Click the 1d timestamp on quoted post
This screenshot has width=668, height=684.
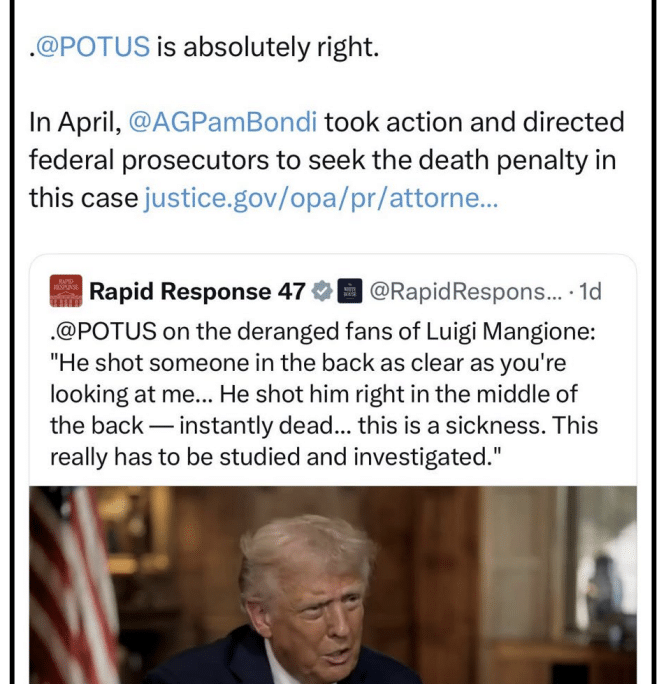tap(591, 292)
